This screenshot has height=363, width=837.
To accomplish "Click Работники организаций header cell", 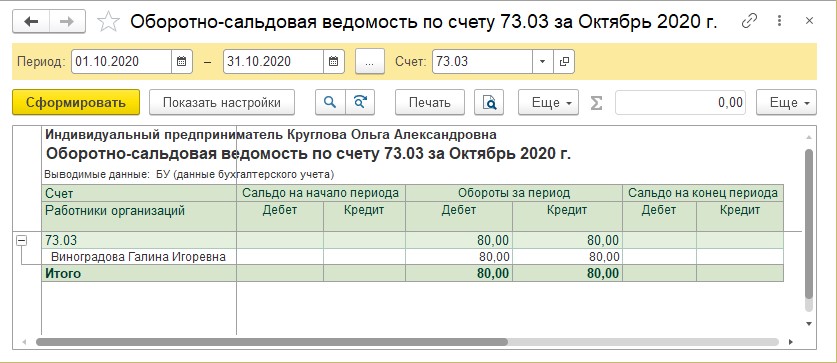I will 139,216.
